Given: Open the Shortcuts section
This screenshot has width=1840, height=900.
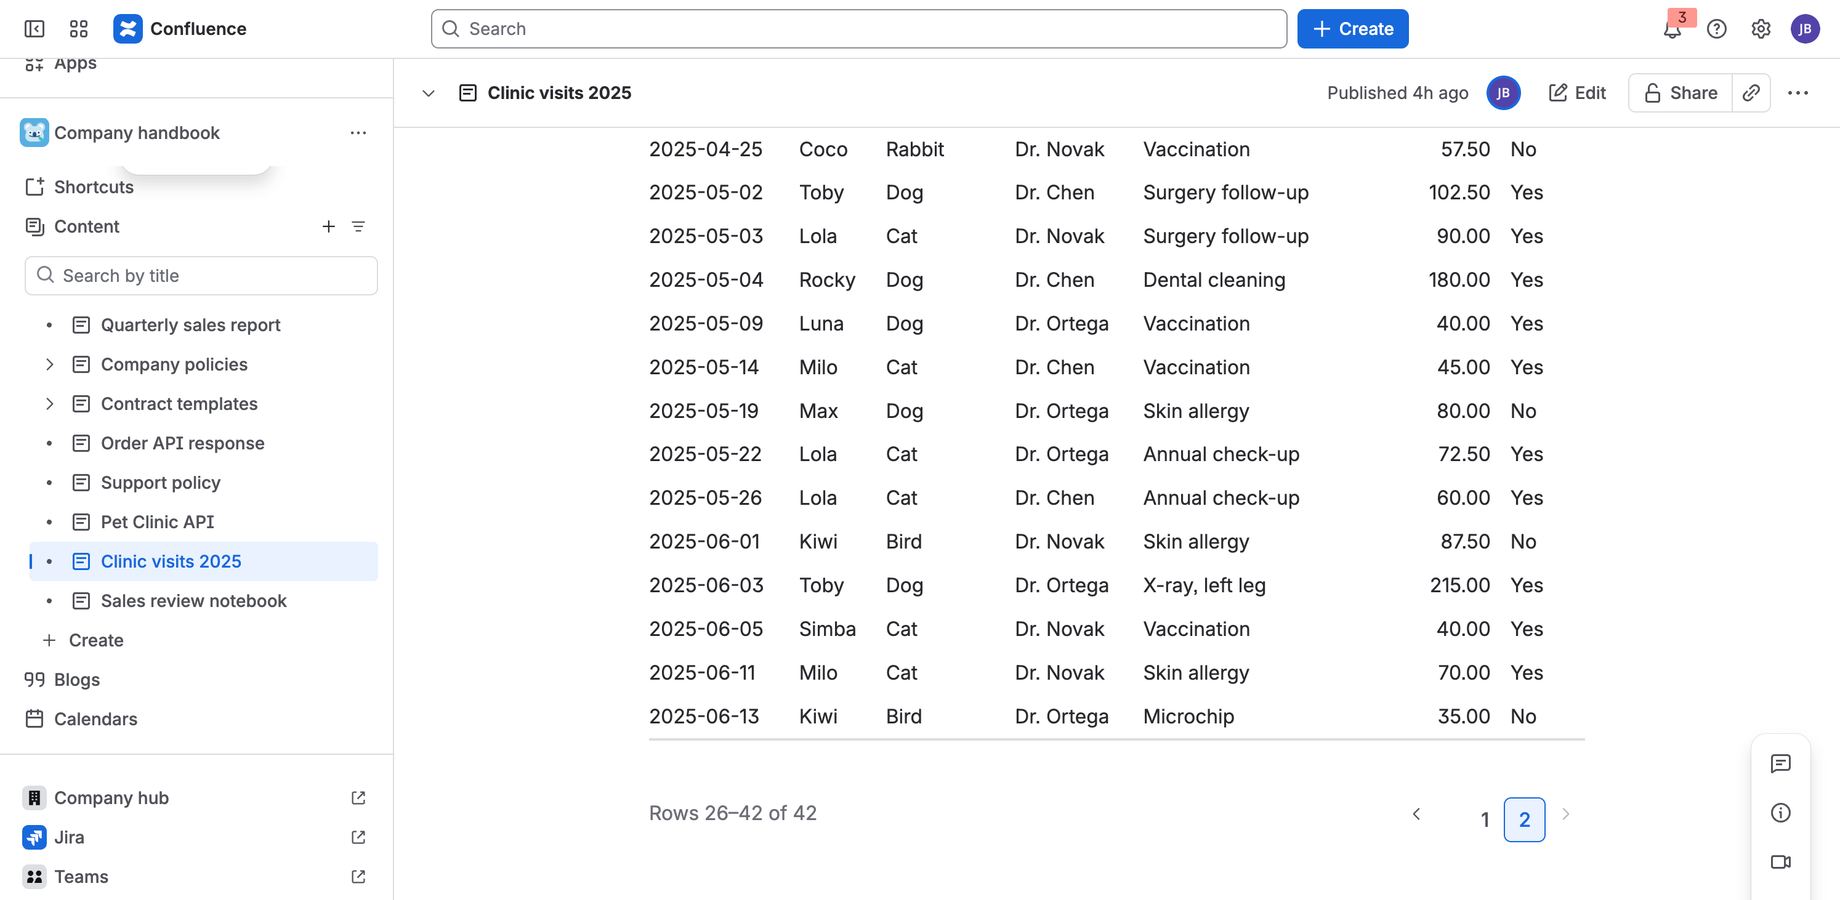Looking at the screenshot, I should click(93, 187).
